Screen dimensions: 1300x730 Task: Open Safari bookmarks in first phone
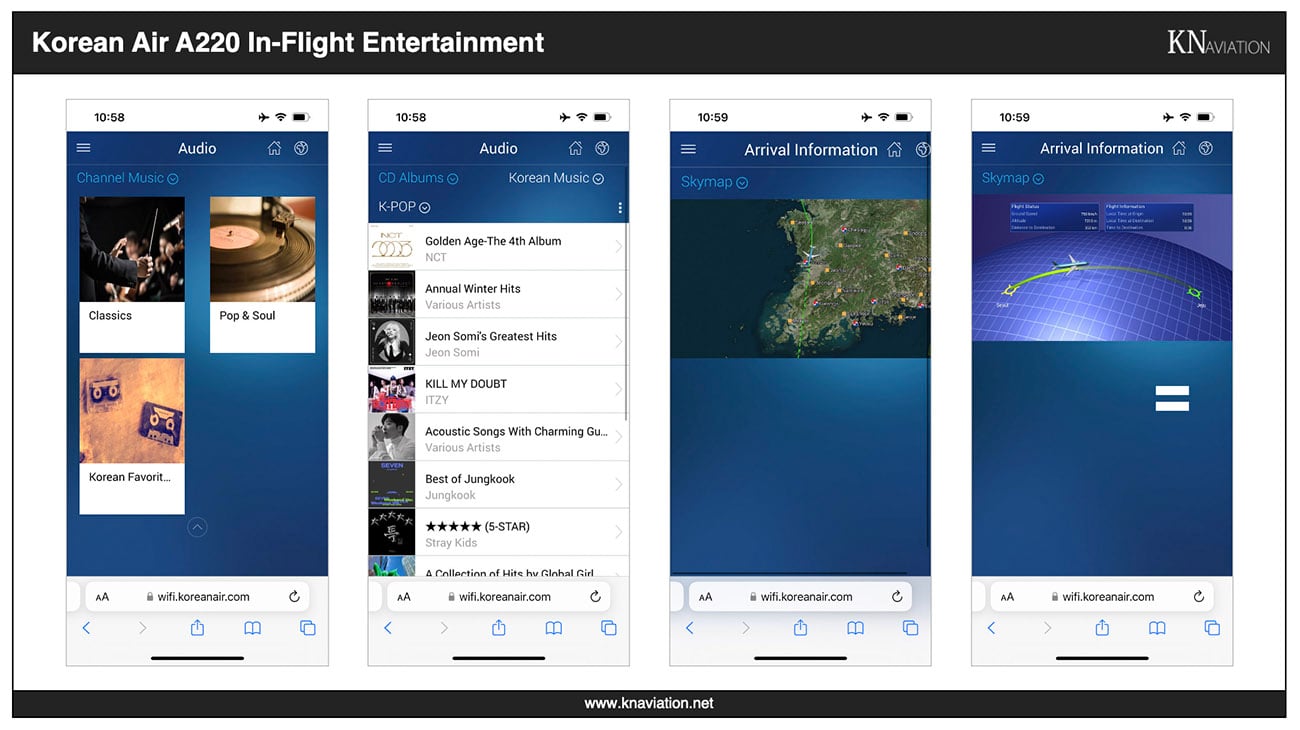253,628
